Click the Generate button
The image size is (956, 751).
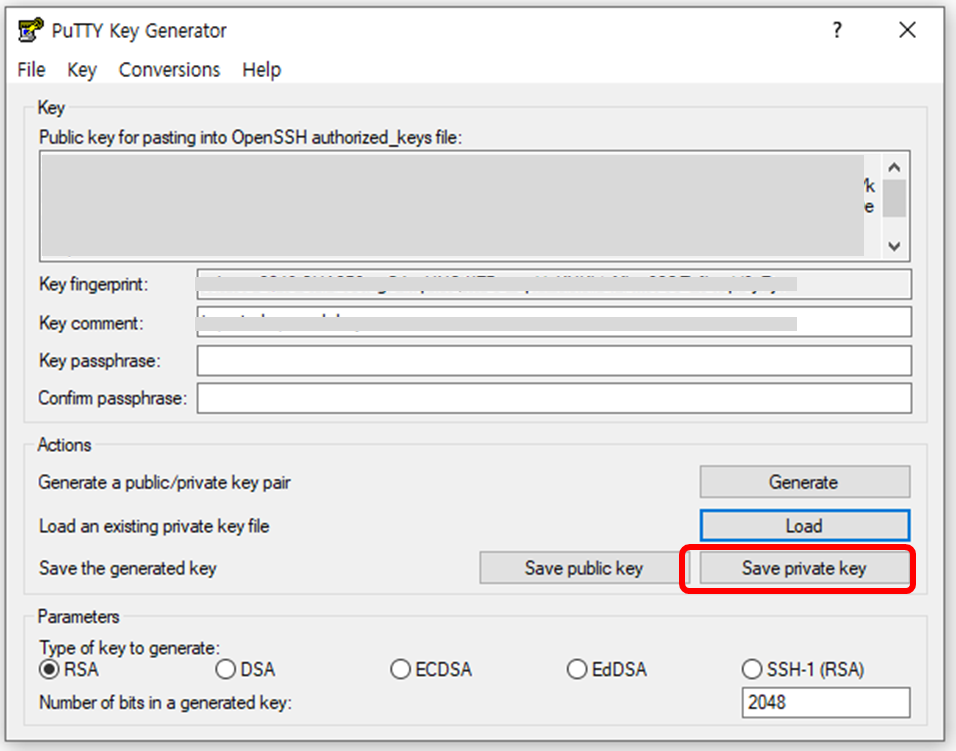pos(805,482)
